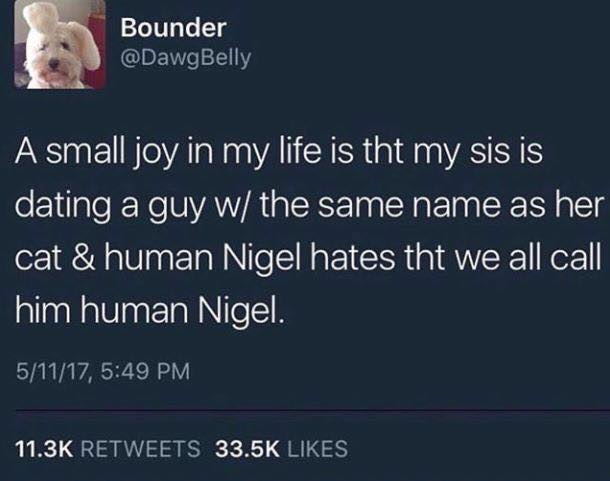Click the divider line above retweet stats

tap(312, 411)
